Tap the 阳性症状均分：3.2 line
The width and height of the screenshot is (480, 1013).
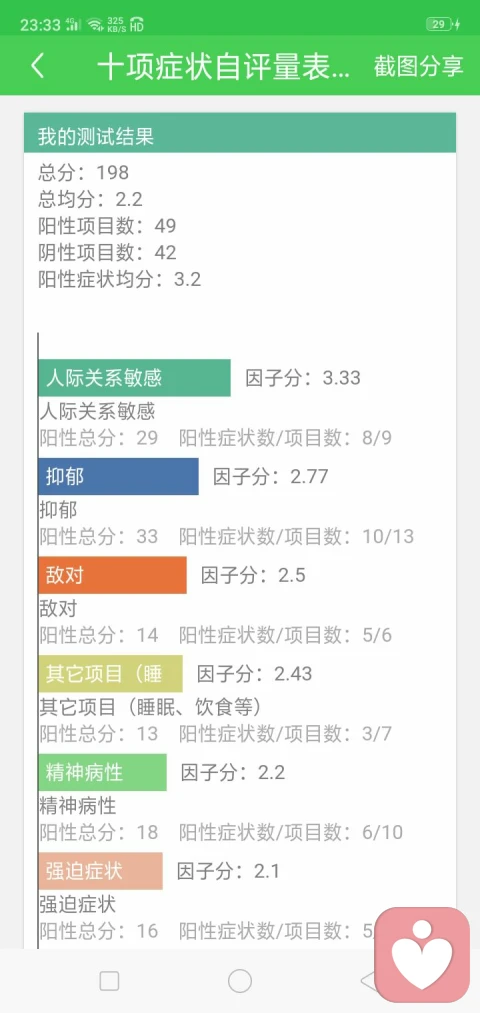point(120,280)
